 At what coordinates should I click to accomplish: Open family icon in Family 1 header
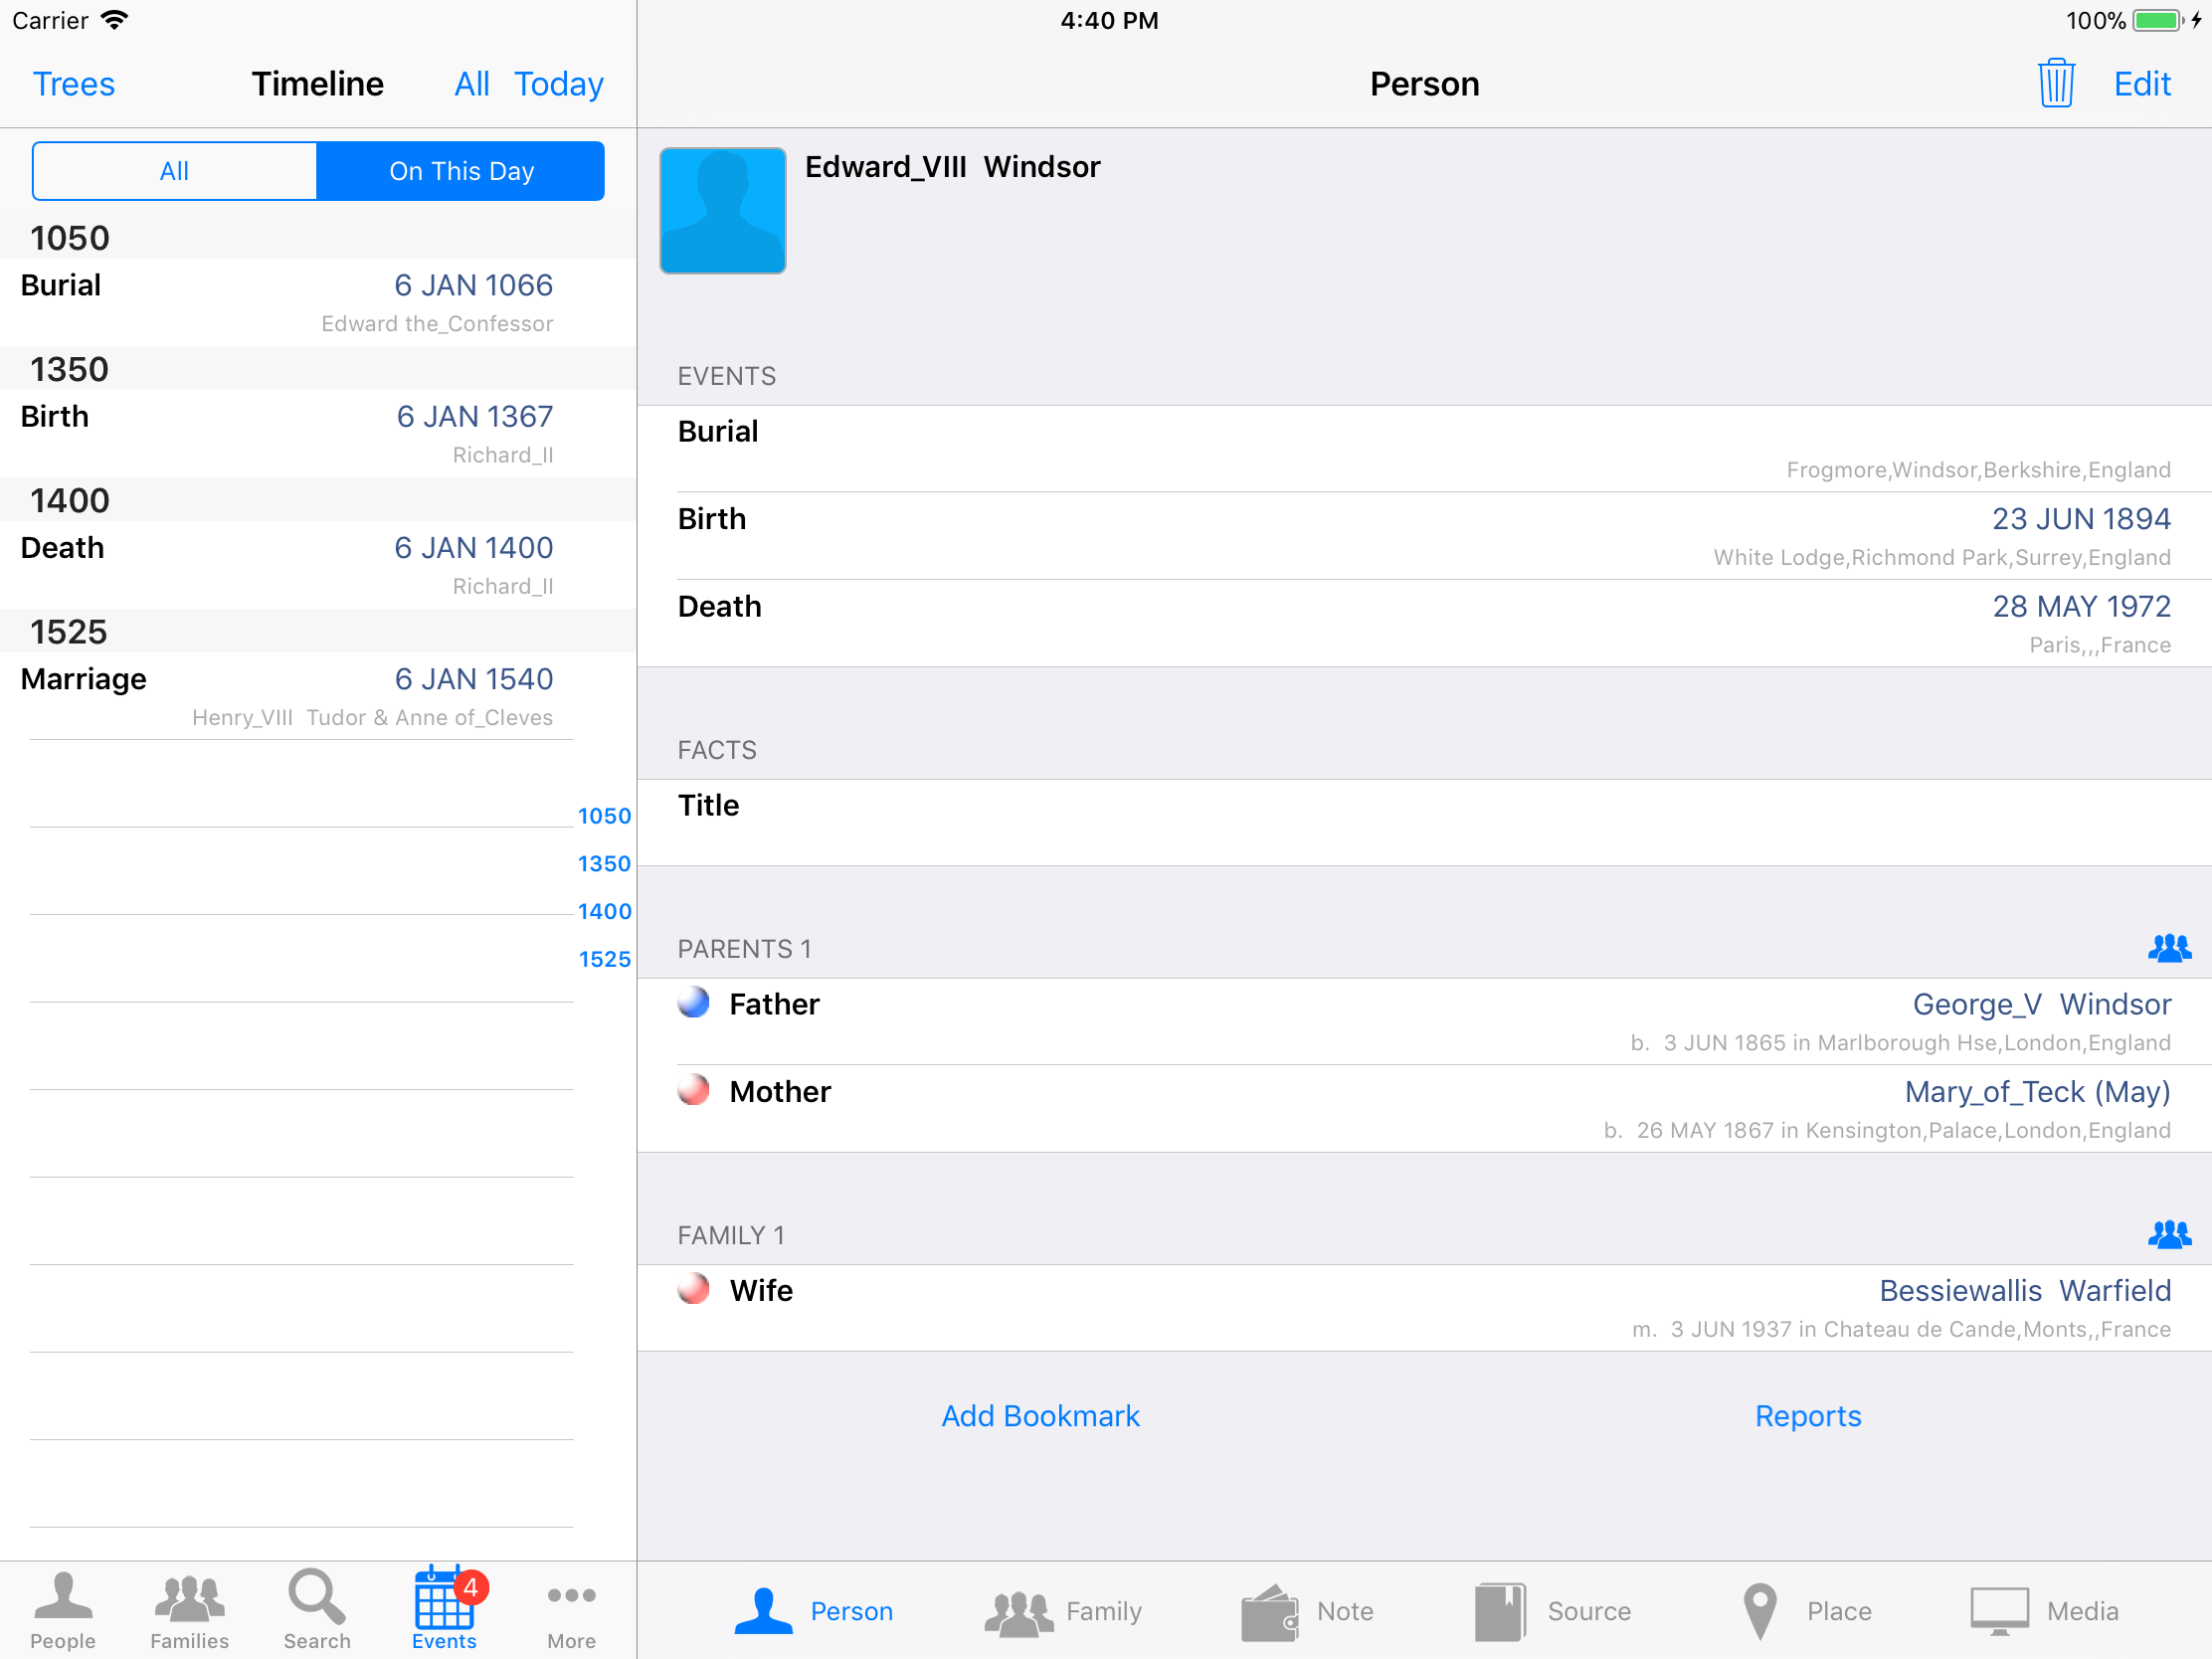(x=2168, y=1235)
